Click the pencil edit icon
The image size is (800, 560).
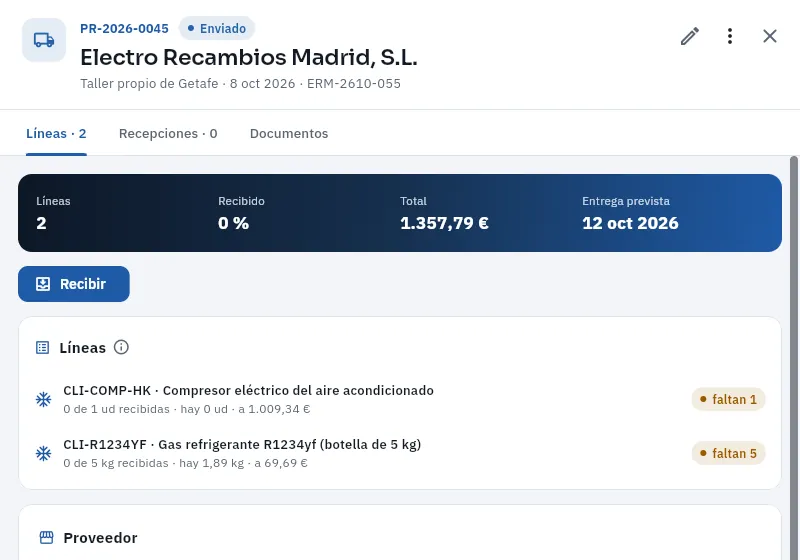(690, 36)
